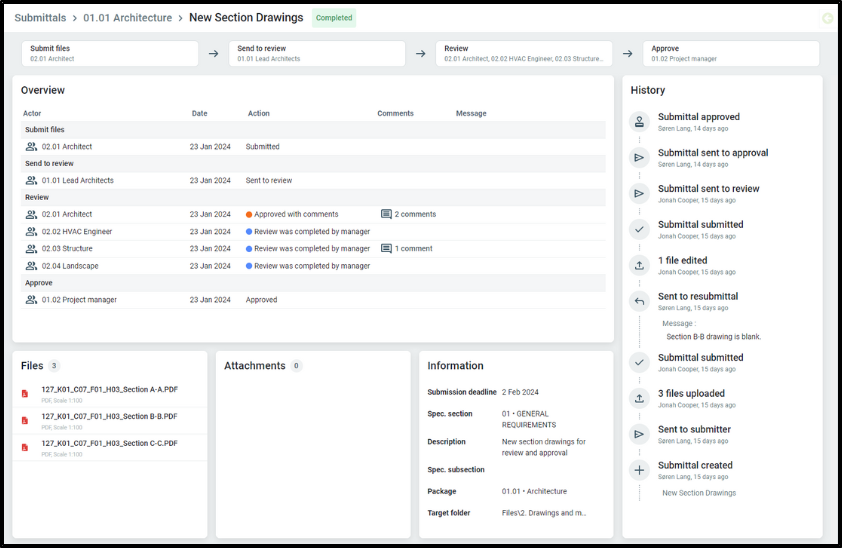Click the Submittal created plus icon
This screenshot has height=548, width=842.
tap(640, 470)
